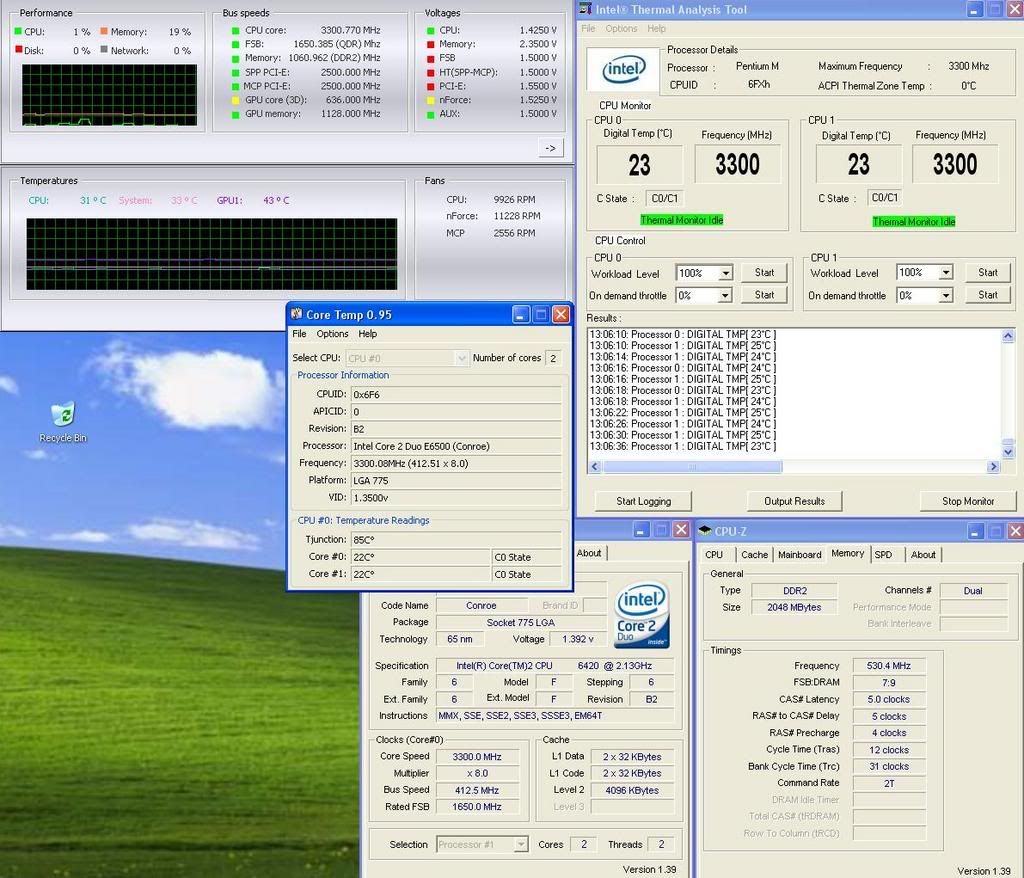
Task: Click the Stop Monitor button
Action: pos(967,500)
